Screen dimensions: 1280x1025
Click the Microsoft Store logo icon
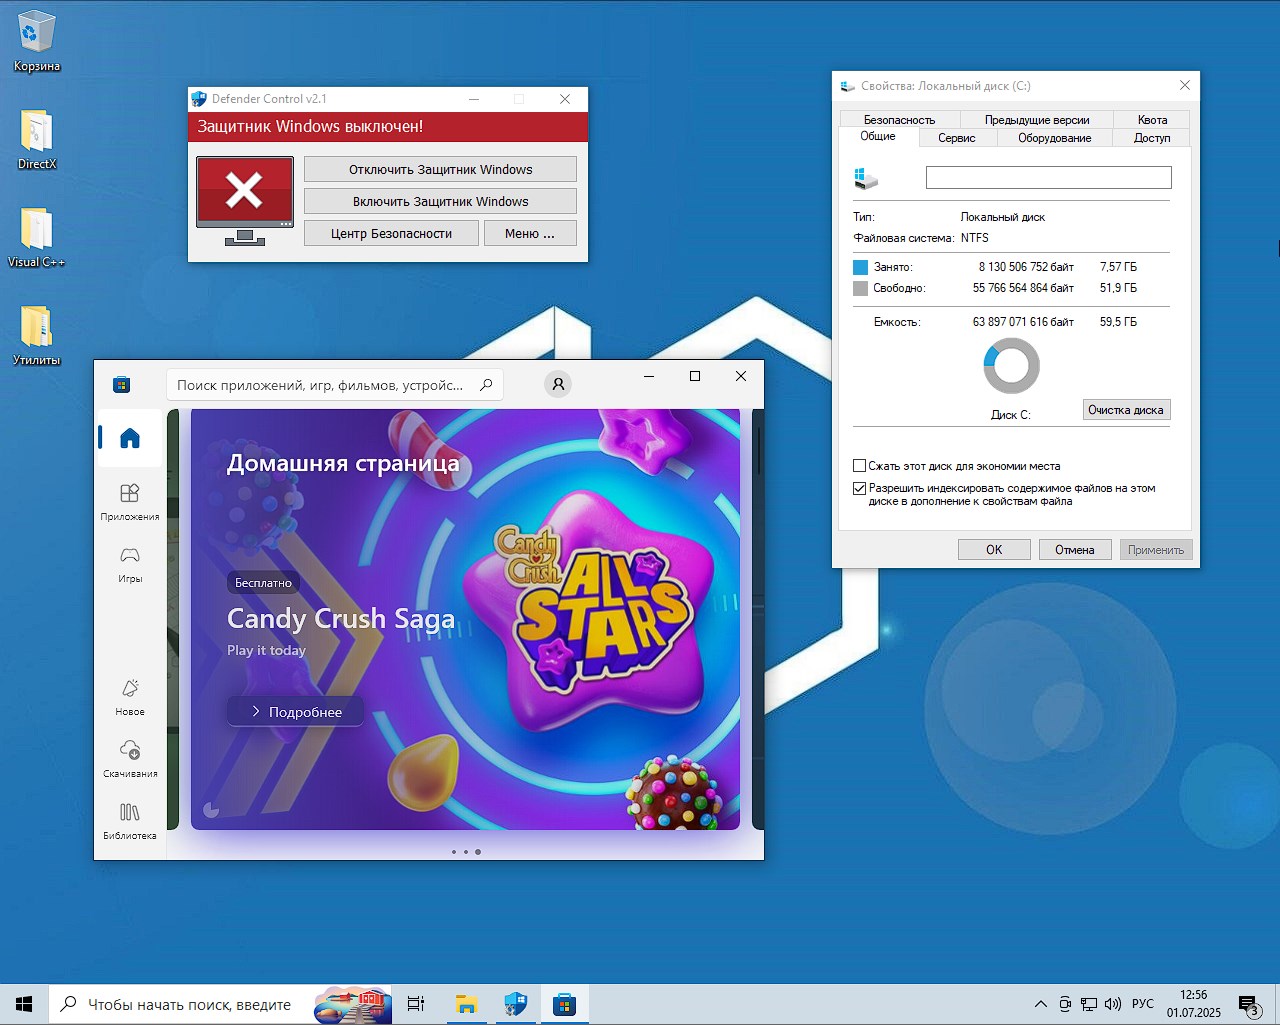point(122,385)
